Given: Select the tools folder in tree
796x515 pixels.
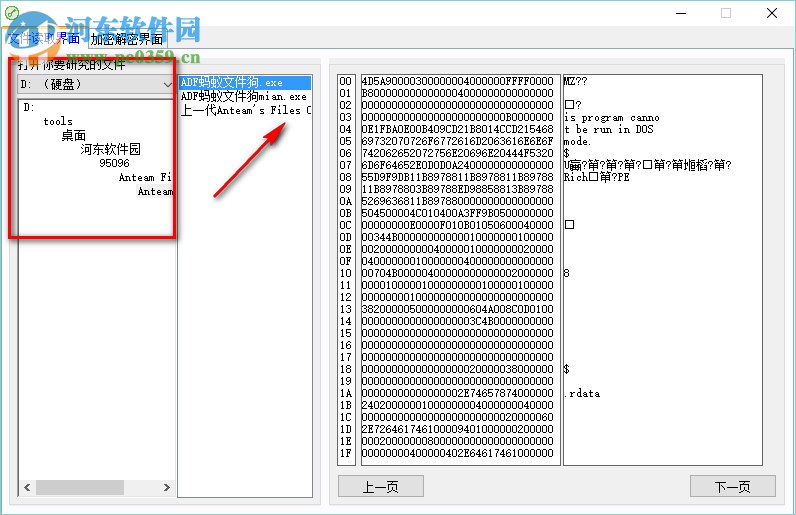Looking at the screenshot, I should [58, 121].
